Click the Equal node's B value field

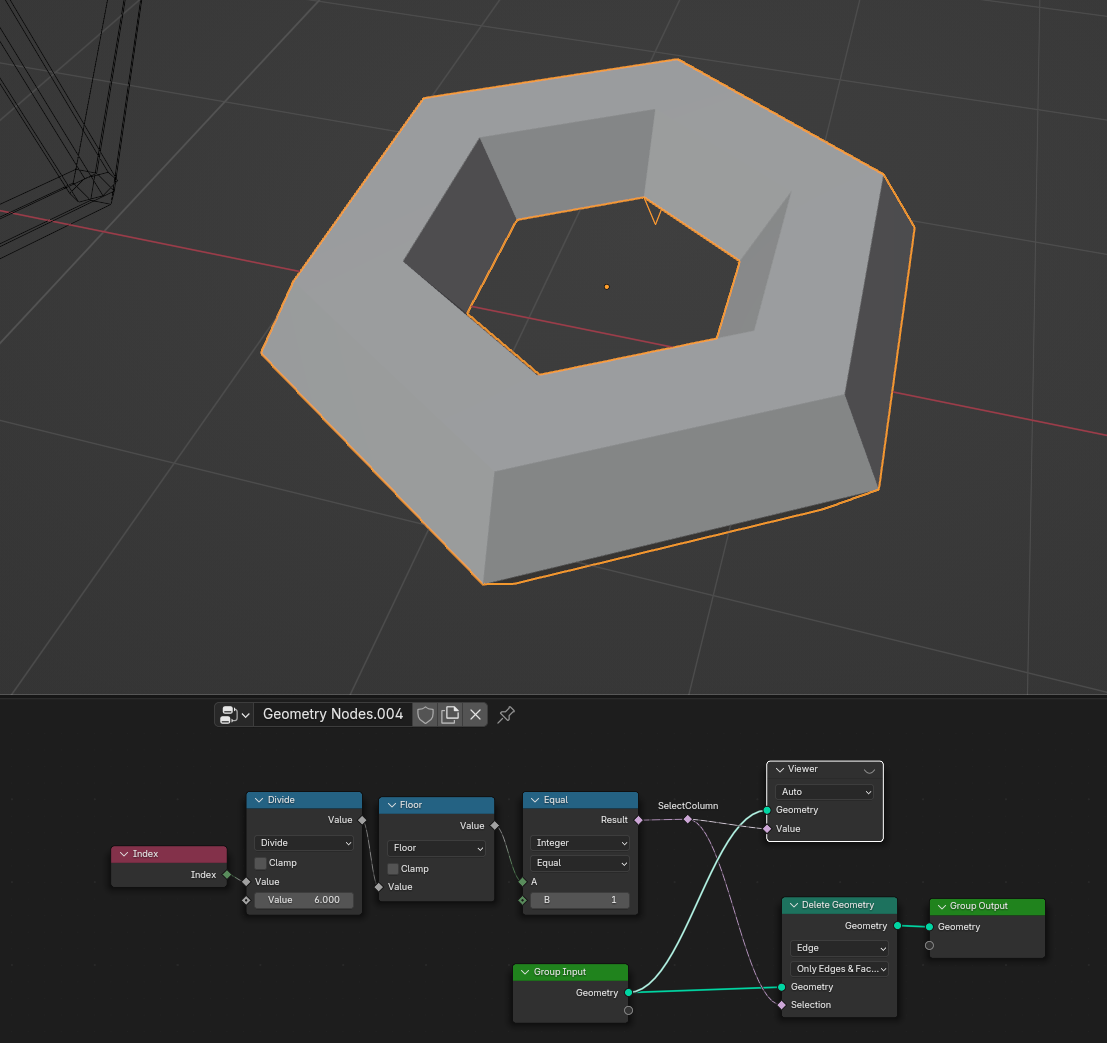click(x=580, y=900)
